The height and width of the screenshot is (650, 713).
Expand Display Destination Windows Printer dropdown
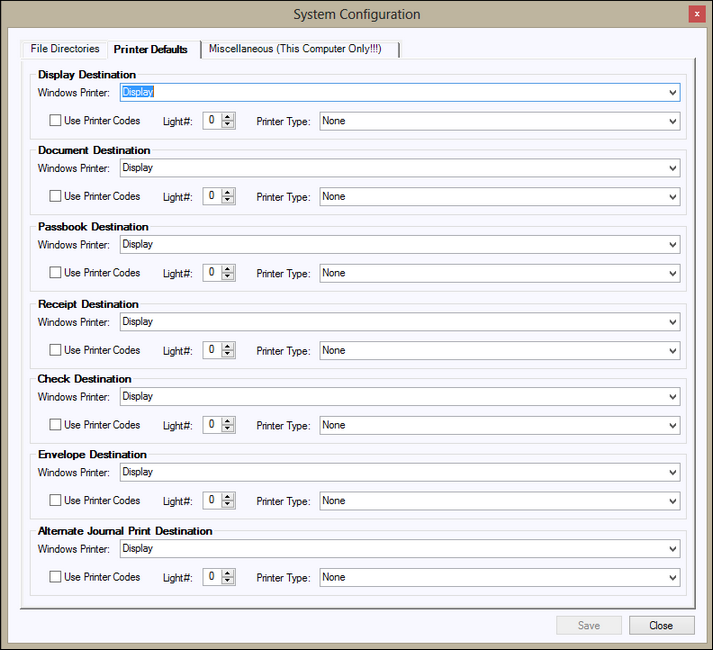click(x=673, y=92)
